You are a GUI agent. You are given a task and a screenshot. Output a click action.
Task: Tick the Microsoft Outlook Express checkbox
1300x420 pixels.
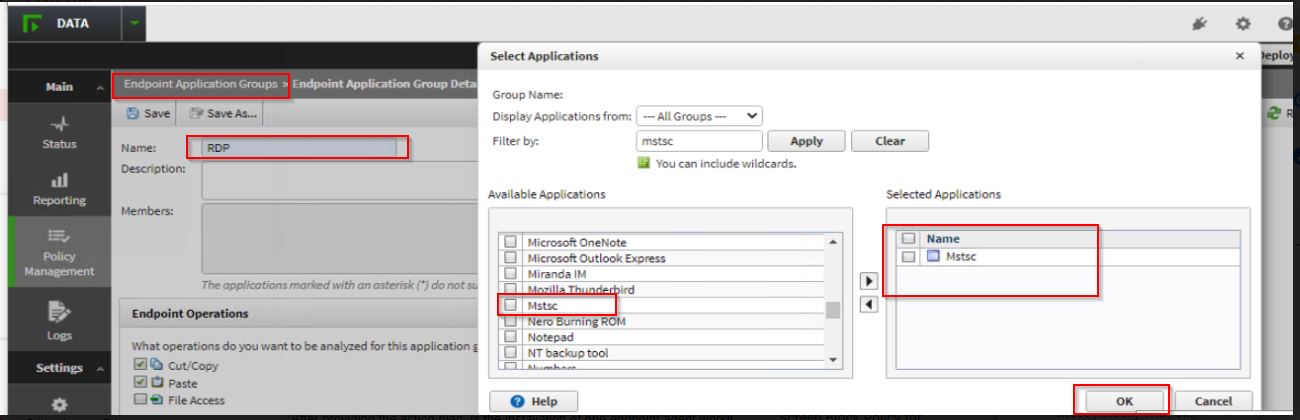pyautogui.click(x=511, y=258)
